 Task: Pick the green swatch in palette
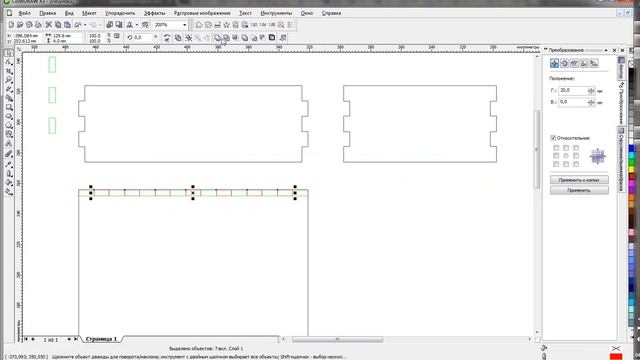[x=632, y=162]
